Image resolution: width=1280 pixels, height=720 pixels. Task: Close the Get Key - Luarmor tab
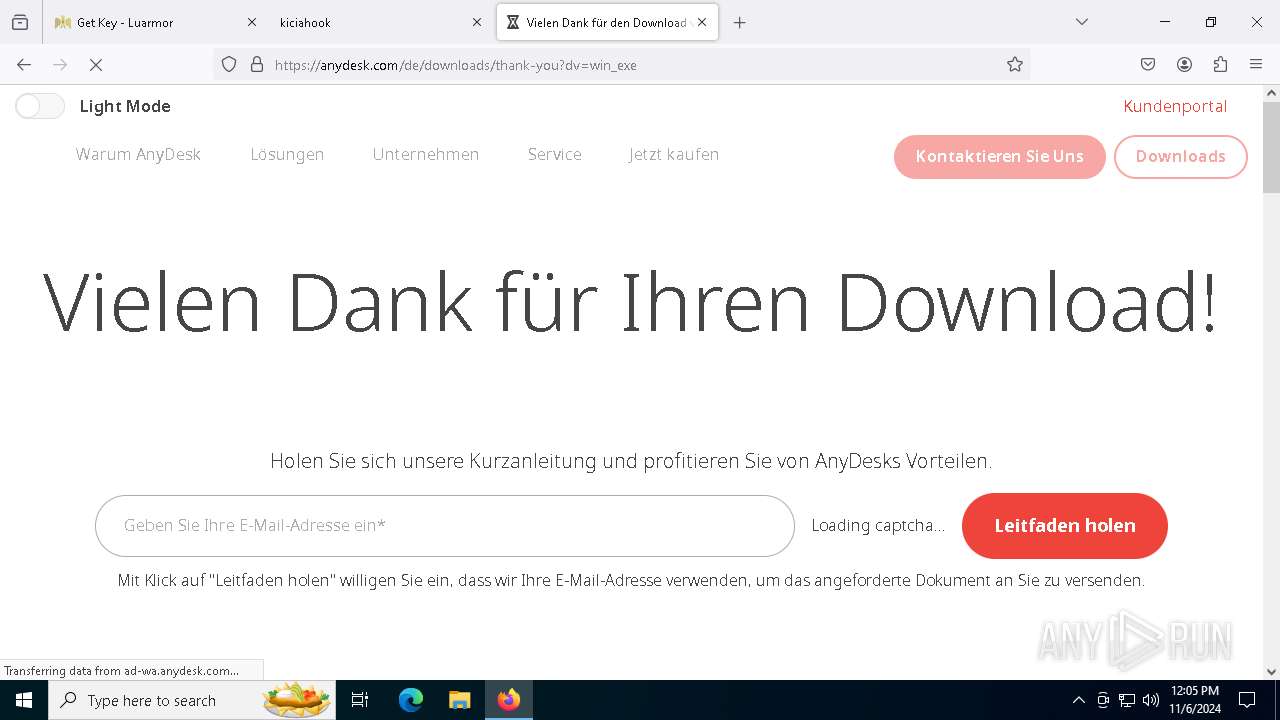tap(252, 22)
